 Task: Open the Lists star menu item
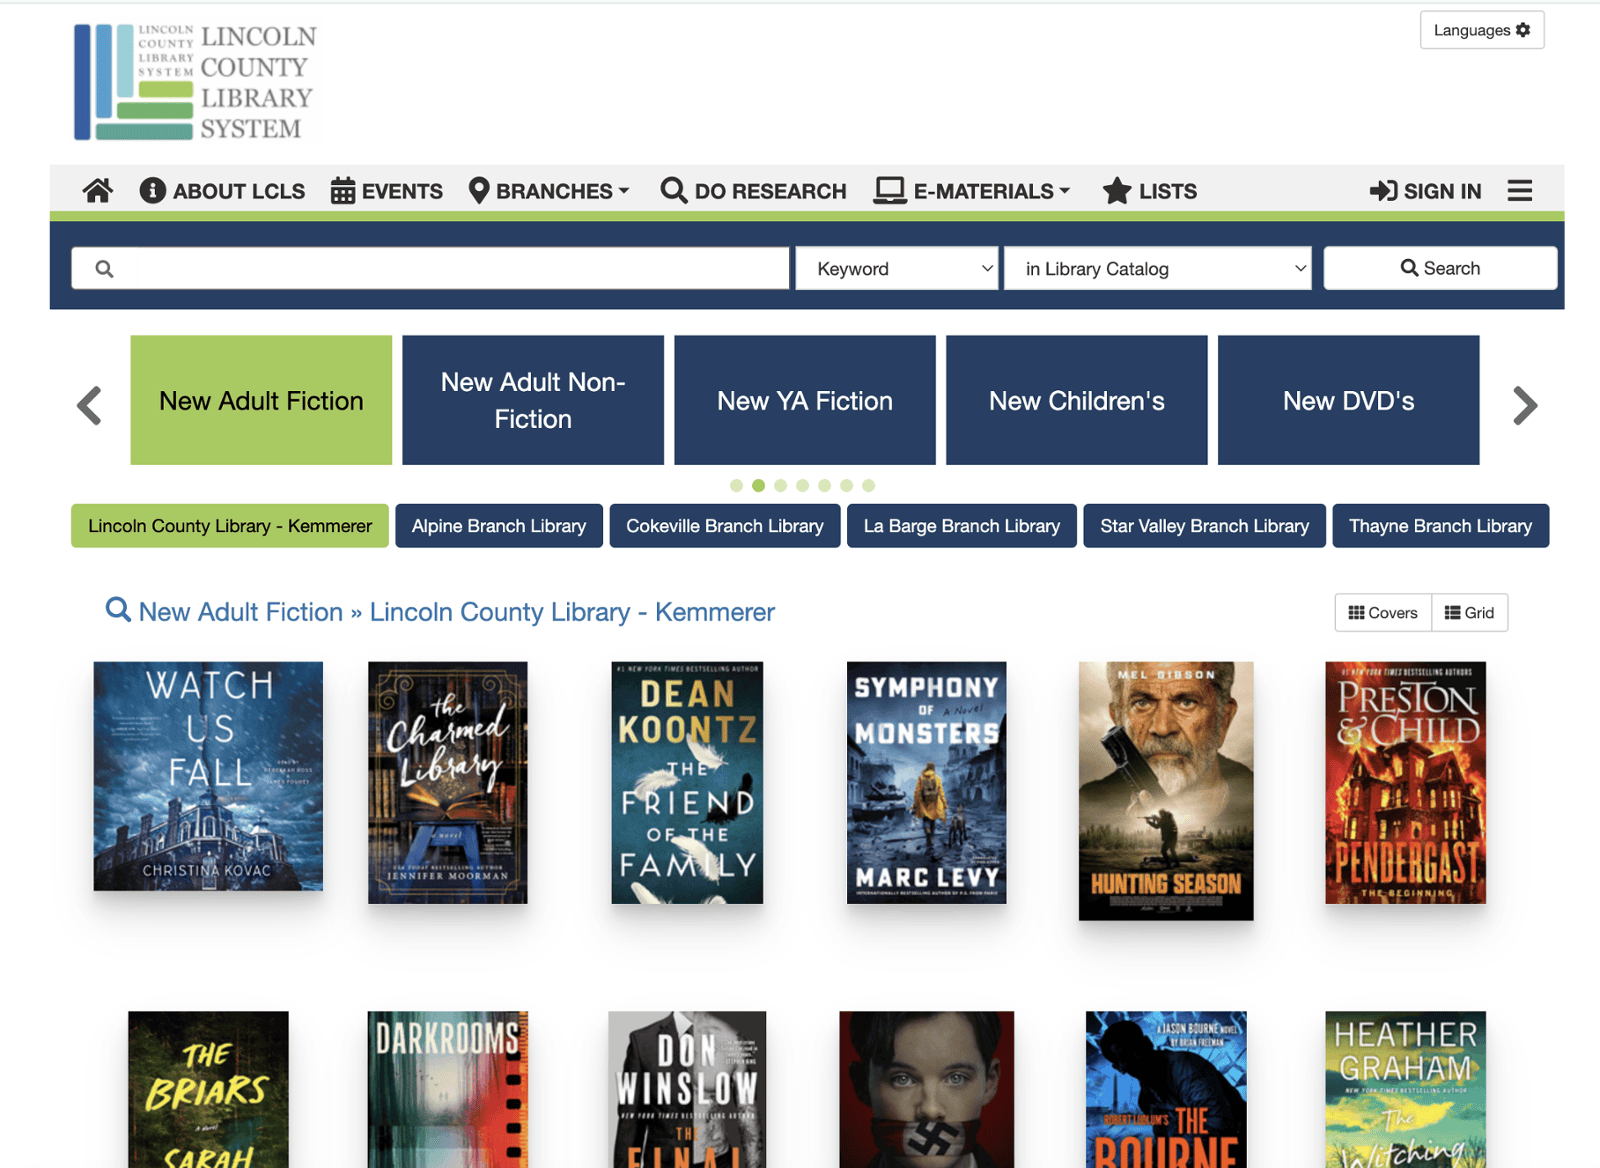tap(1149, 190)
